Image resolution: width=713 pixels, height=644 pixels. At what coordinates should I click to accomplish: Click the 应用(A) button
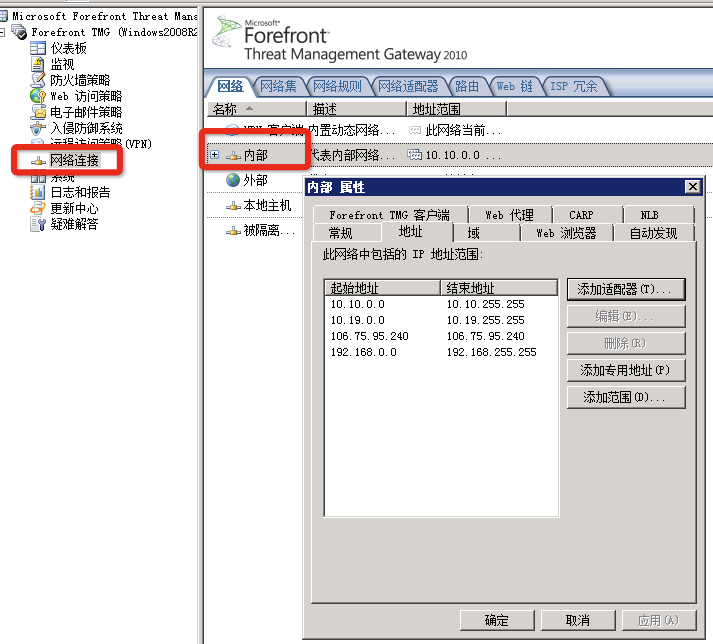click(x=659, y=620)
